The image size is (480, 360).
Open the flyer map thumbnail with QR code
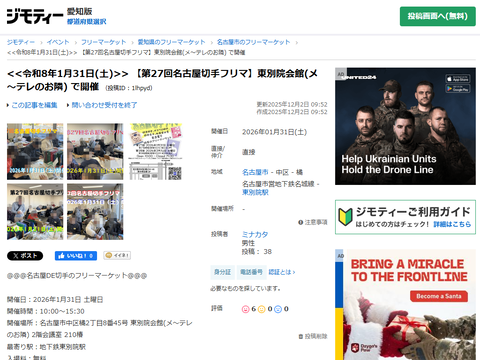pos(155,152)
